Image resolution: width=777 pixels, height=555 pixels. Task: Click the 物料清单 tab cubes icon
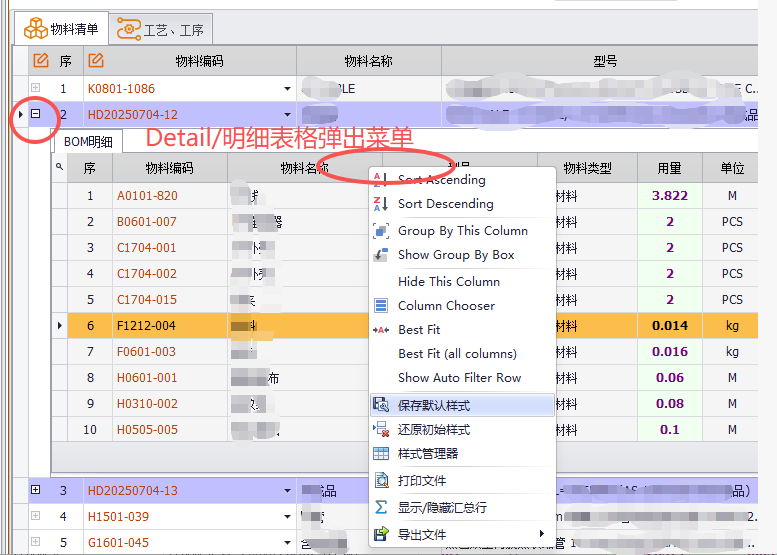click(36, 29)
